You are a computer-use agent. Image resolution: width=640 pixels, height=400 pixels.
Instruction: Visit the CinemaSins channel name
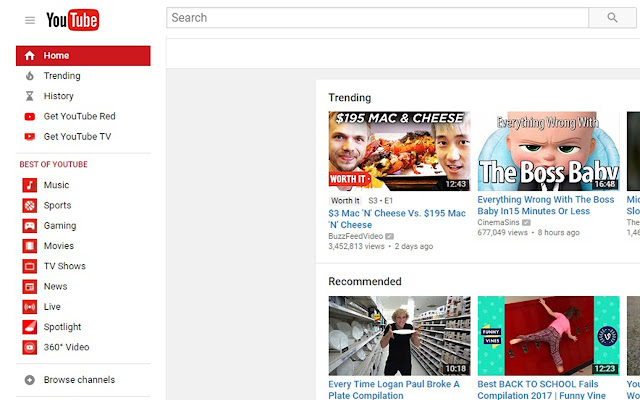coord(498,222)
